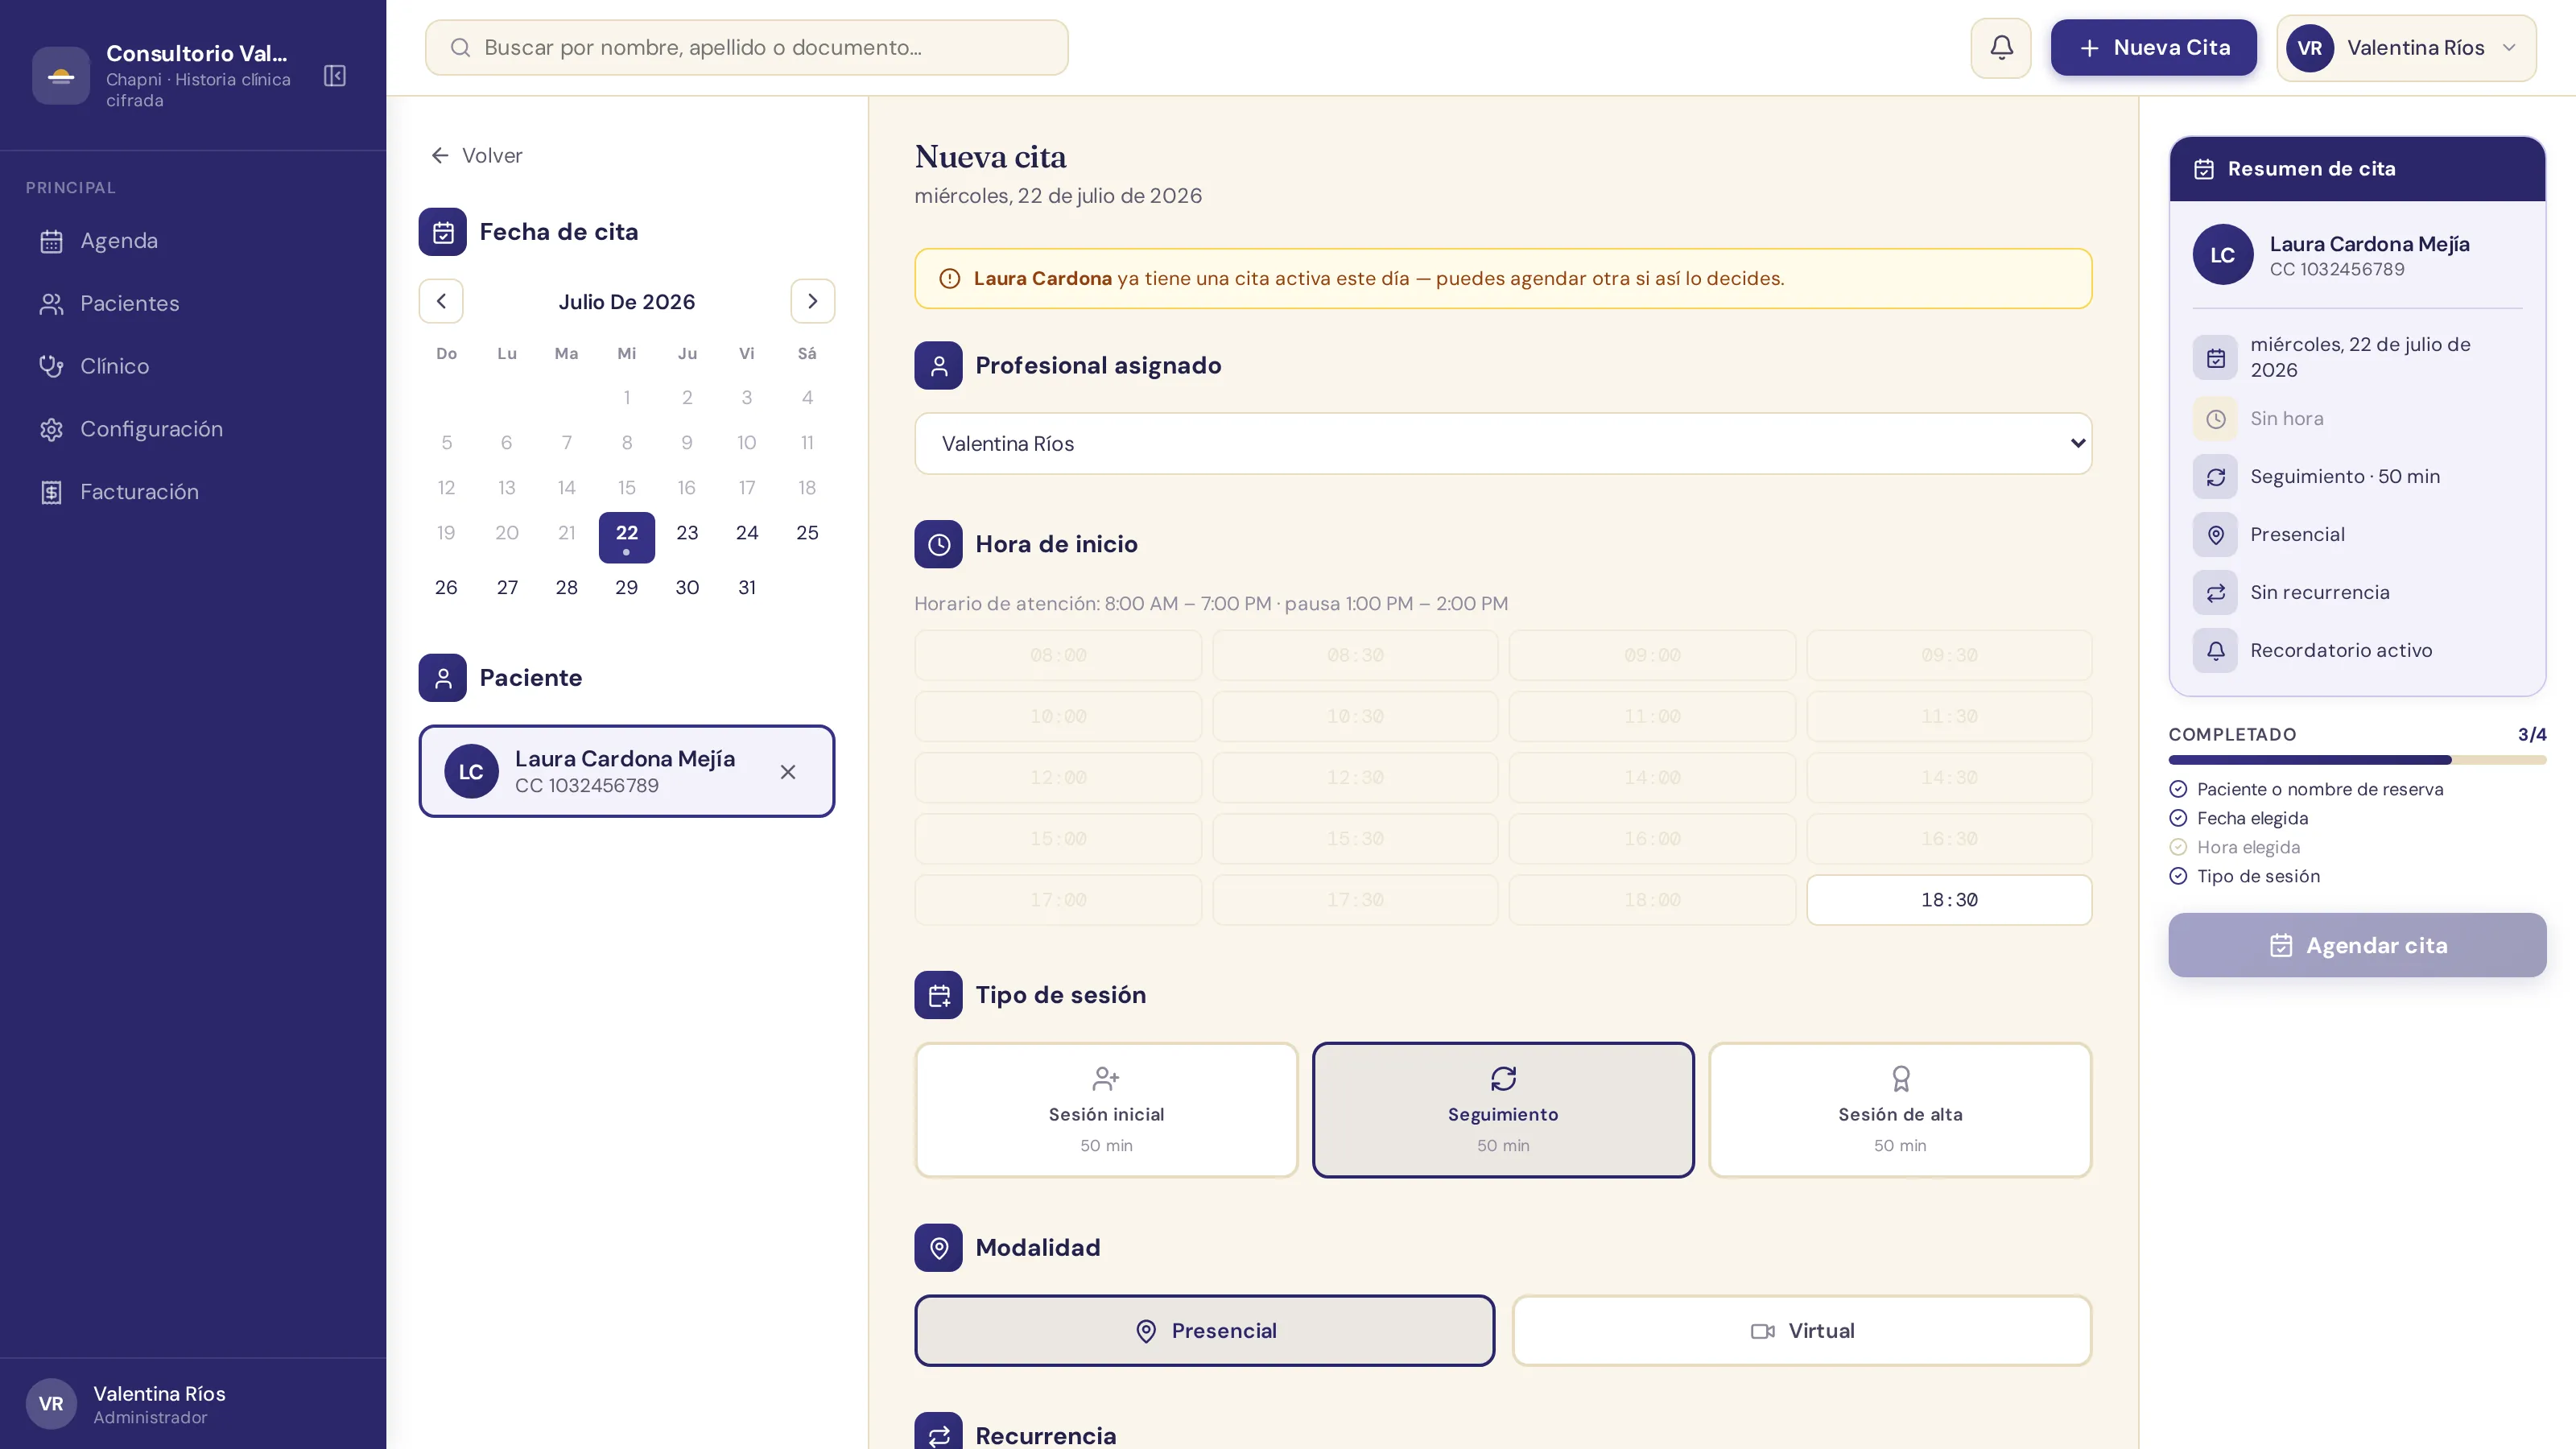Image resolution: width=2576 pixels, height=1449 pixels.
Task: Go to next month in calendar
Action: coord(813,301)
